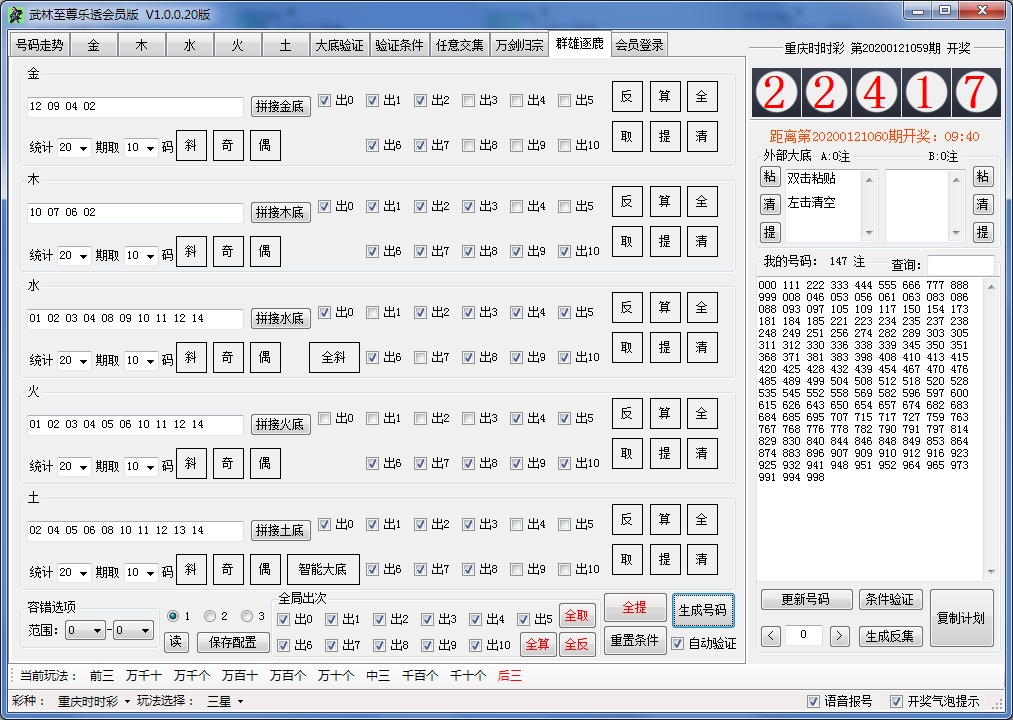The width and height of the screenshot is (1013, 720).
Task: Click the left arrow next to the 0 field
Action: pyautogui.click(x=771, y=636)
